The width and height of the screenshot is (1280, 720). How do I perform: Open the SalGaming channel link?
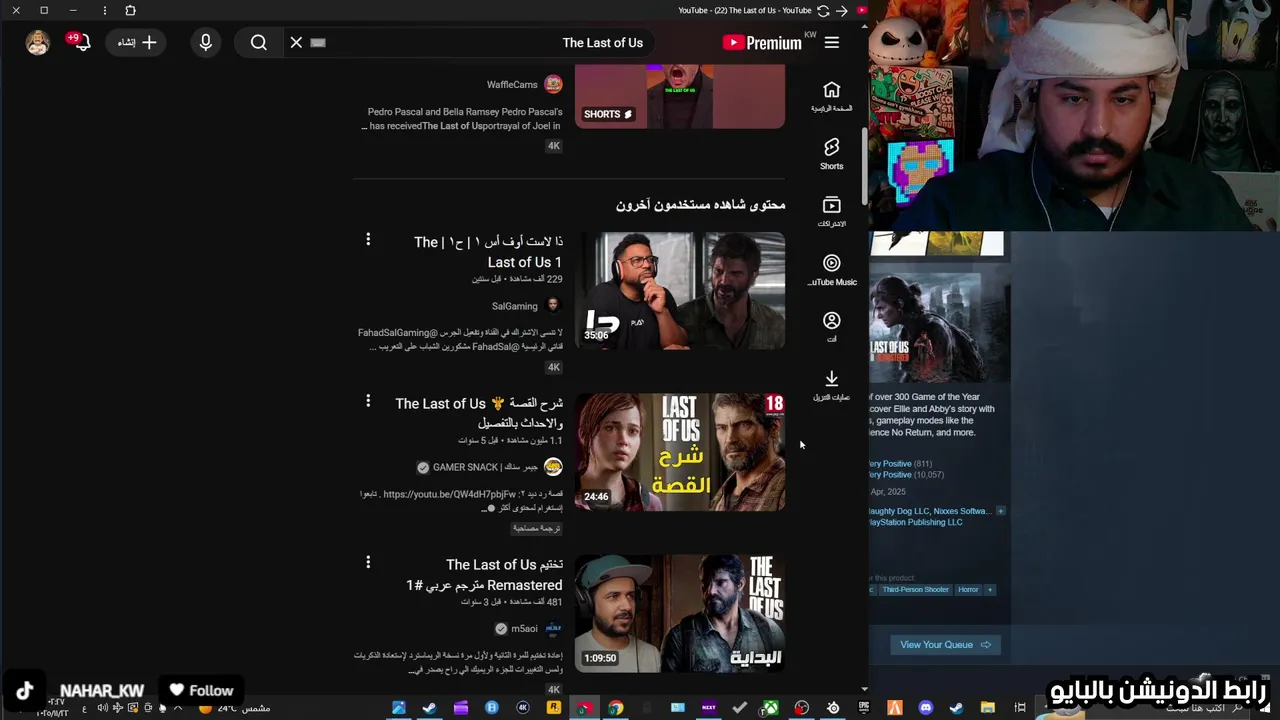coord(514,306)
